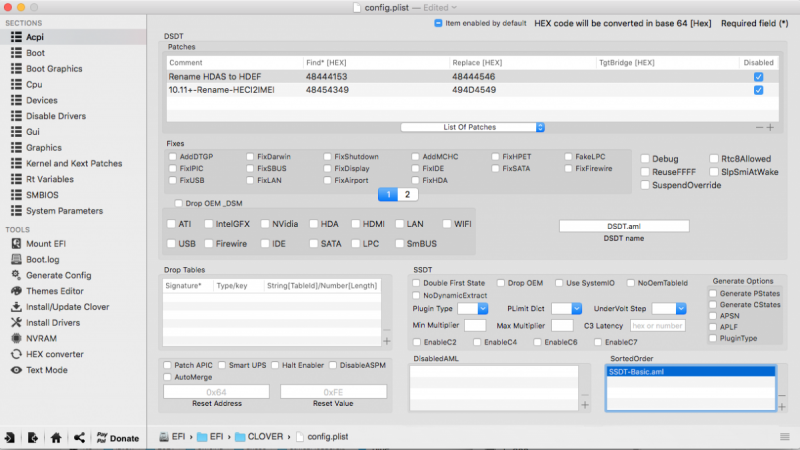Toggle the Item enabled by default checkbox
The width and height of the screenshot is (800, 450).
click(x=438, y=23)
